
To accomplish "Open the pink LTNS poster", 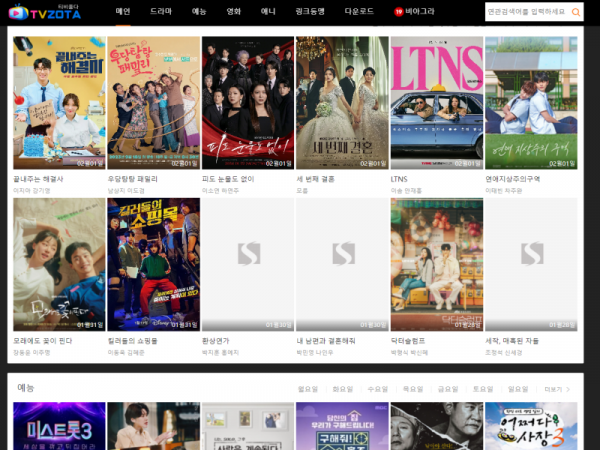I will [436, 103].
